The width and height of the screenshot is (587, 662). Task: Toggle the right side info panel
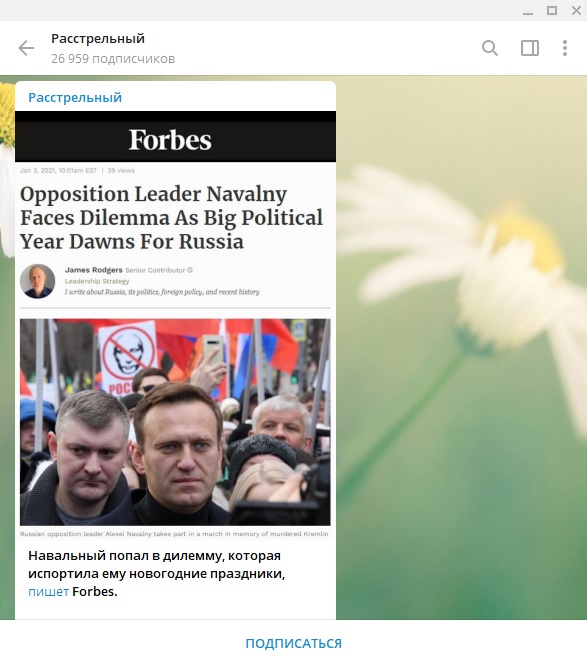[x=530, y=48]
